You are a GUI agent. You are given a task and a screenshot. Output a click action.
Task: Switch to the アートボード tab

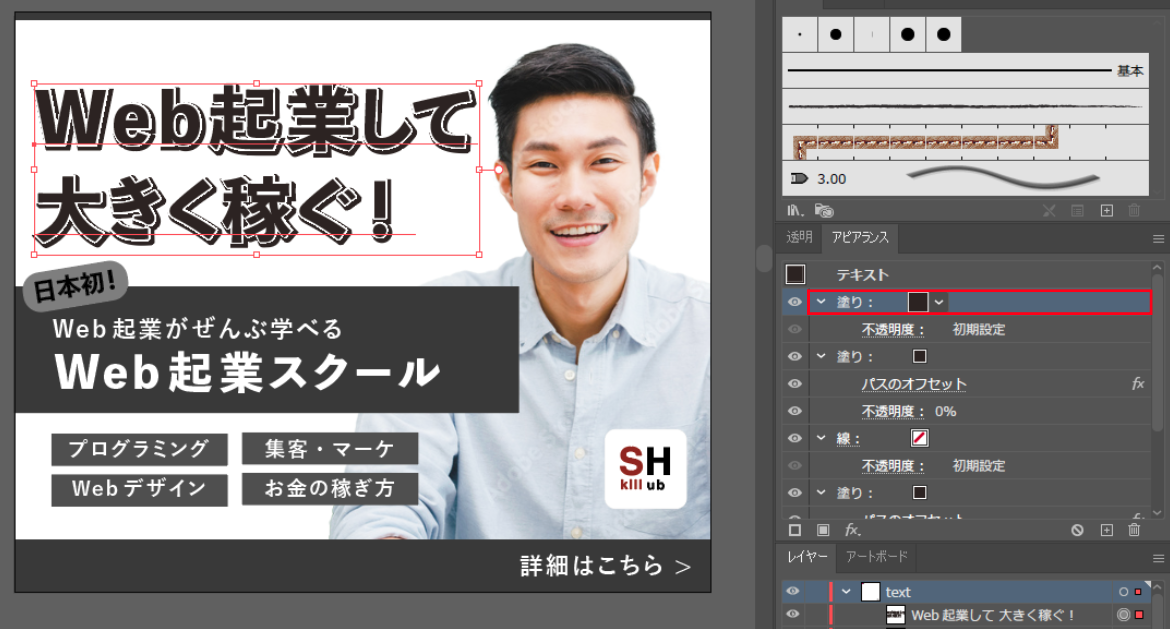click(877, 557)
